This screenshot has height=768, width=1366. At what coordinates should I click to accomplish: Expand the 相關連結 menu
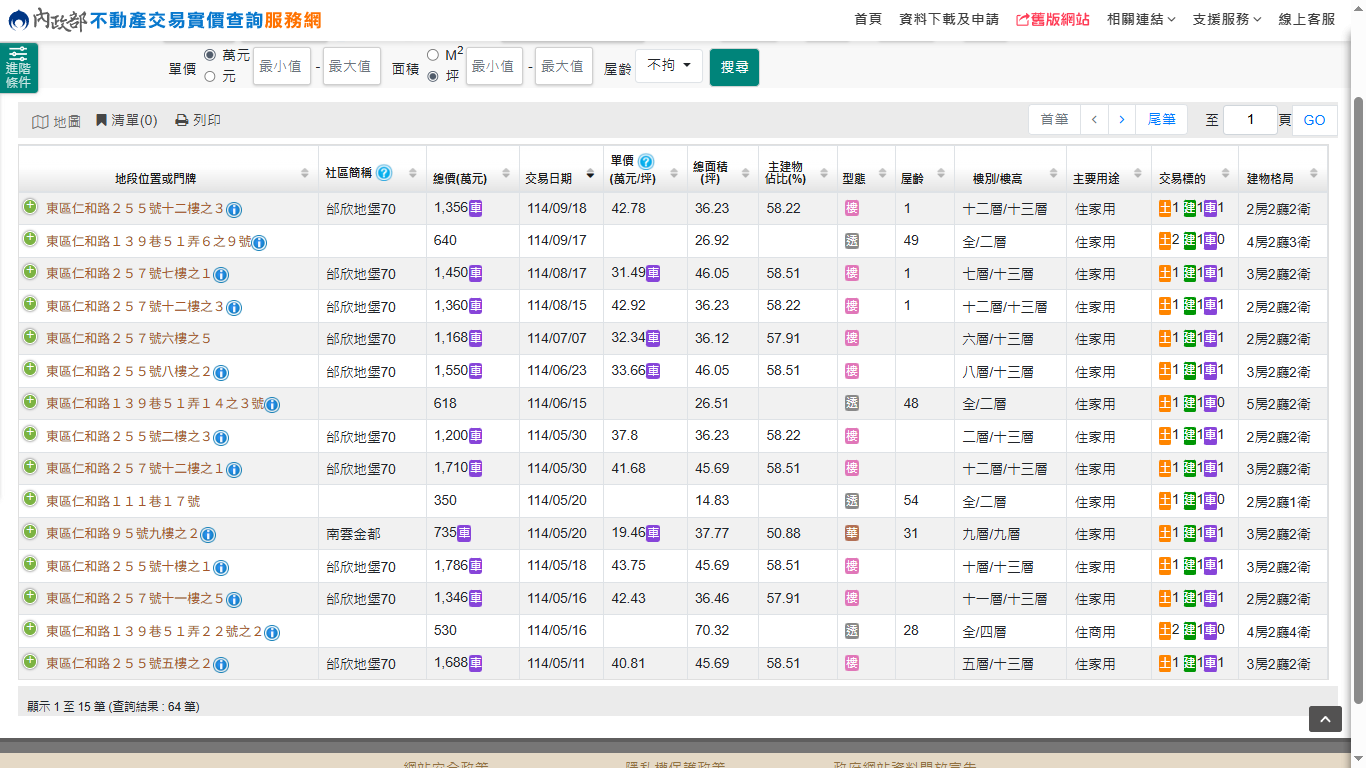point(1141,19)
